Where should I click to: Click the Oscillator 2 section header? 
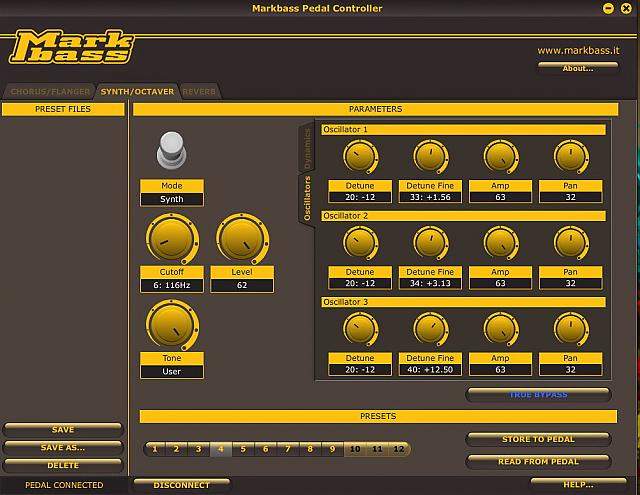(463, 216)
